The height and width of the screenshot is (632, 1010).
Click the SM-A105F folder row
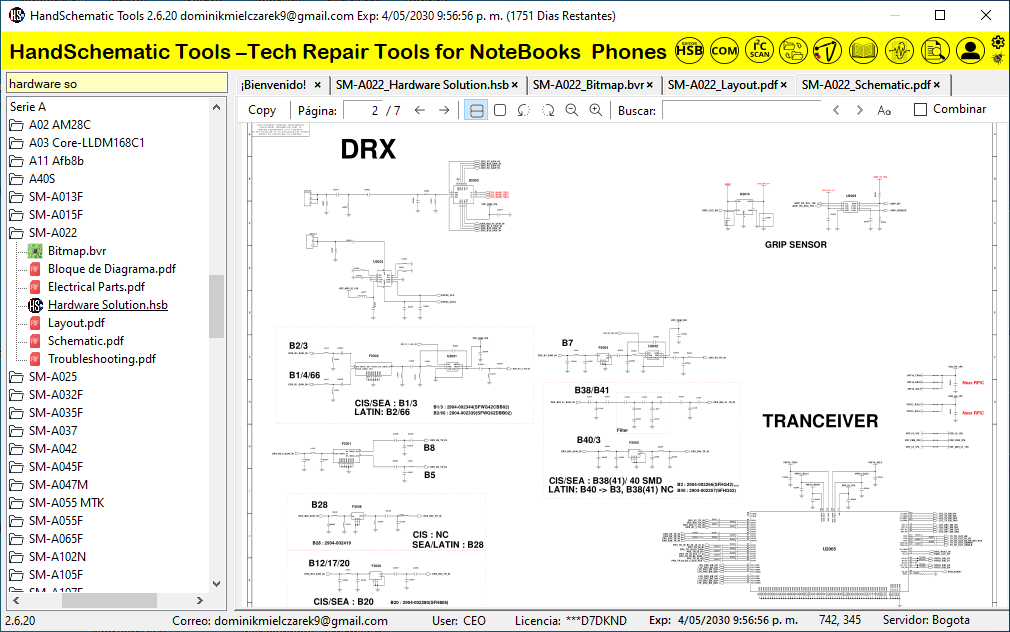(55, 575)
